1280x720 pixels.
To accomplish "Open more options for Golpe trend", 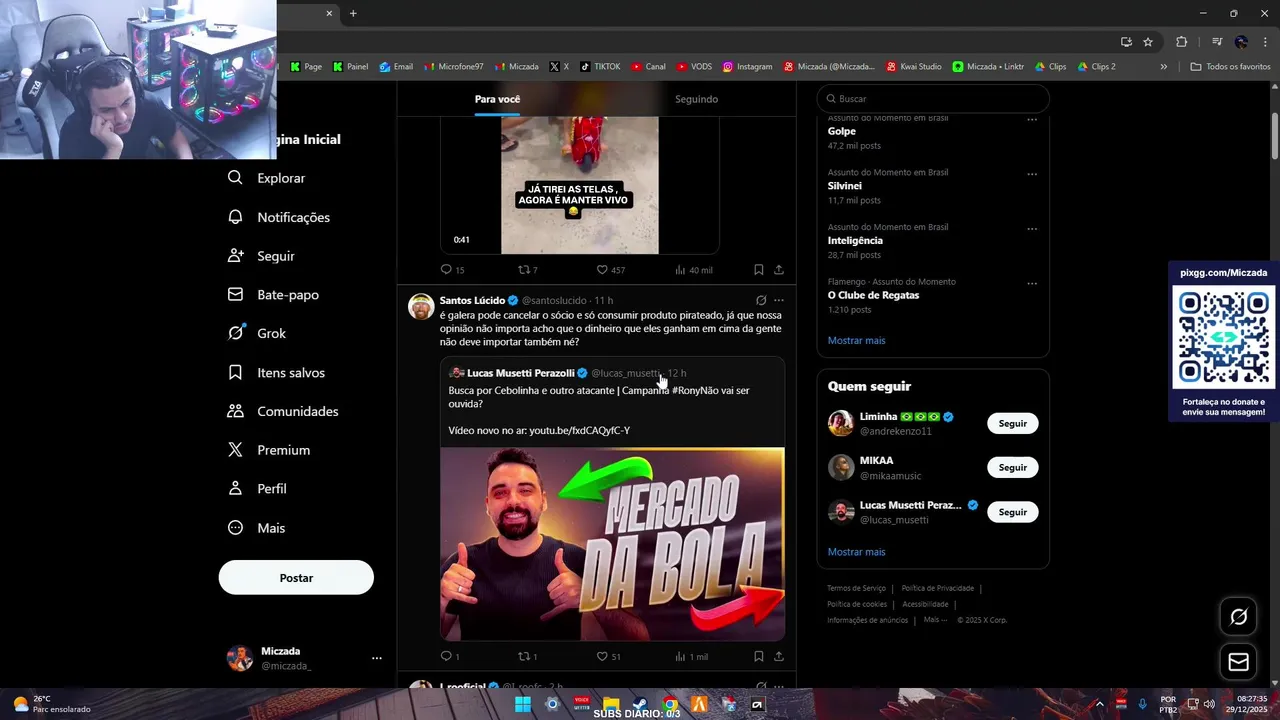I will pyautogui.click(x=1032, y=119).
